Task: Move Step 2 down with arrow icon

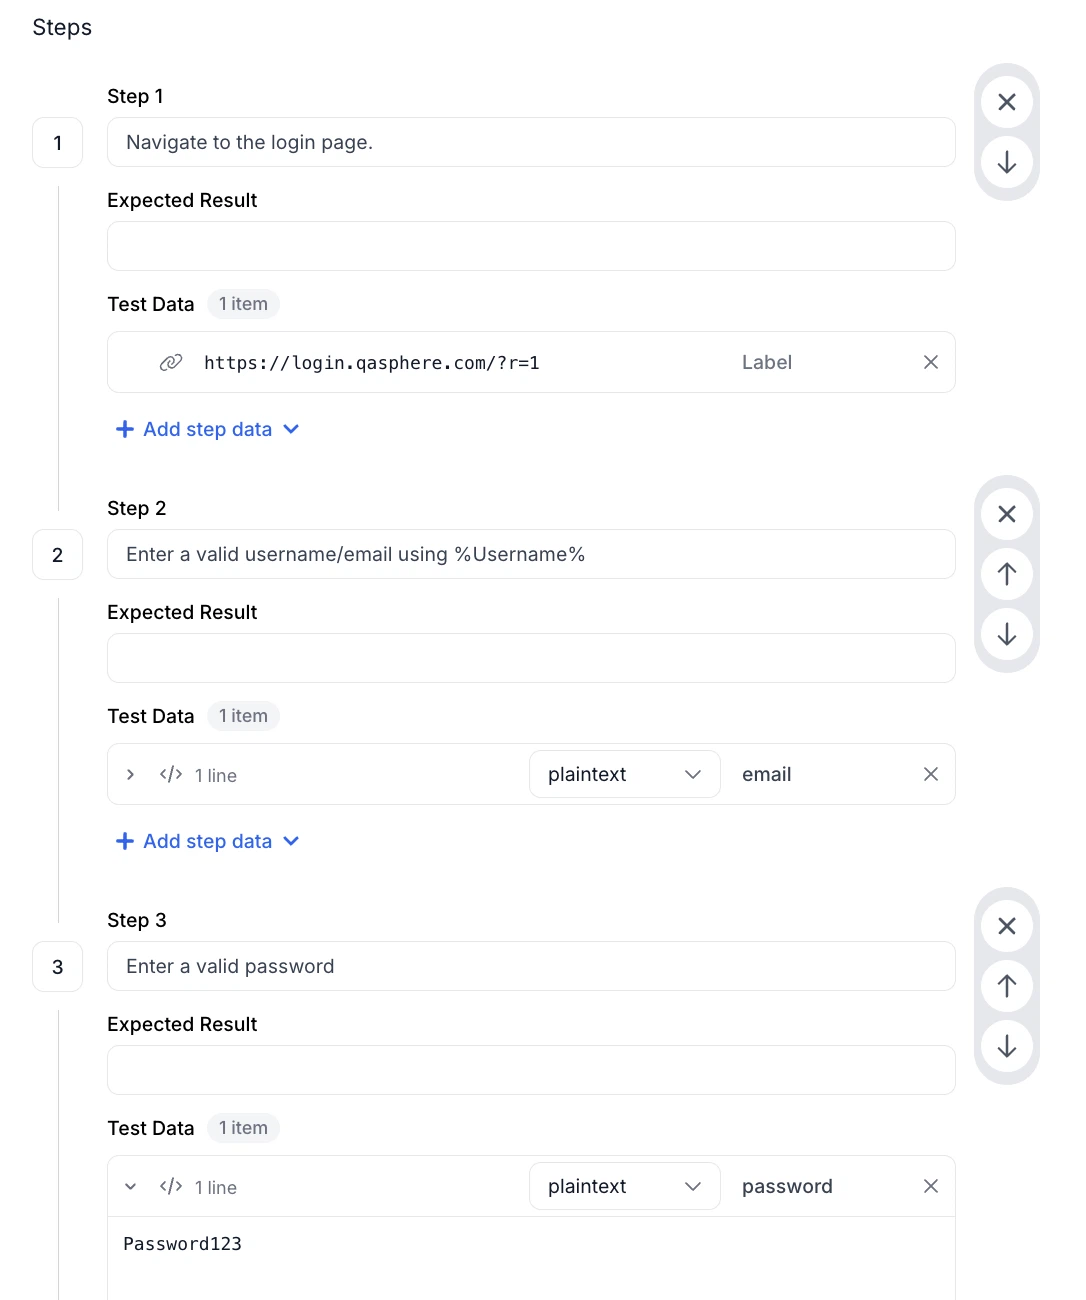Action: (1007, 634)
